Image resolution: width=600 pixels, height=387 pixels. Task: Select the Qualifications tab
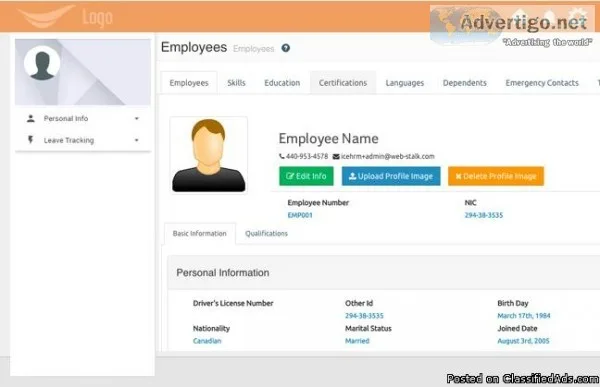coord(266,234)
